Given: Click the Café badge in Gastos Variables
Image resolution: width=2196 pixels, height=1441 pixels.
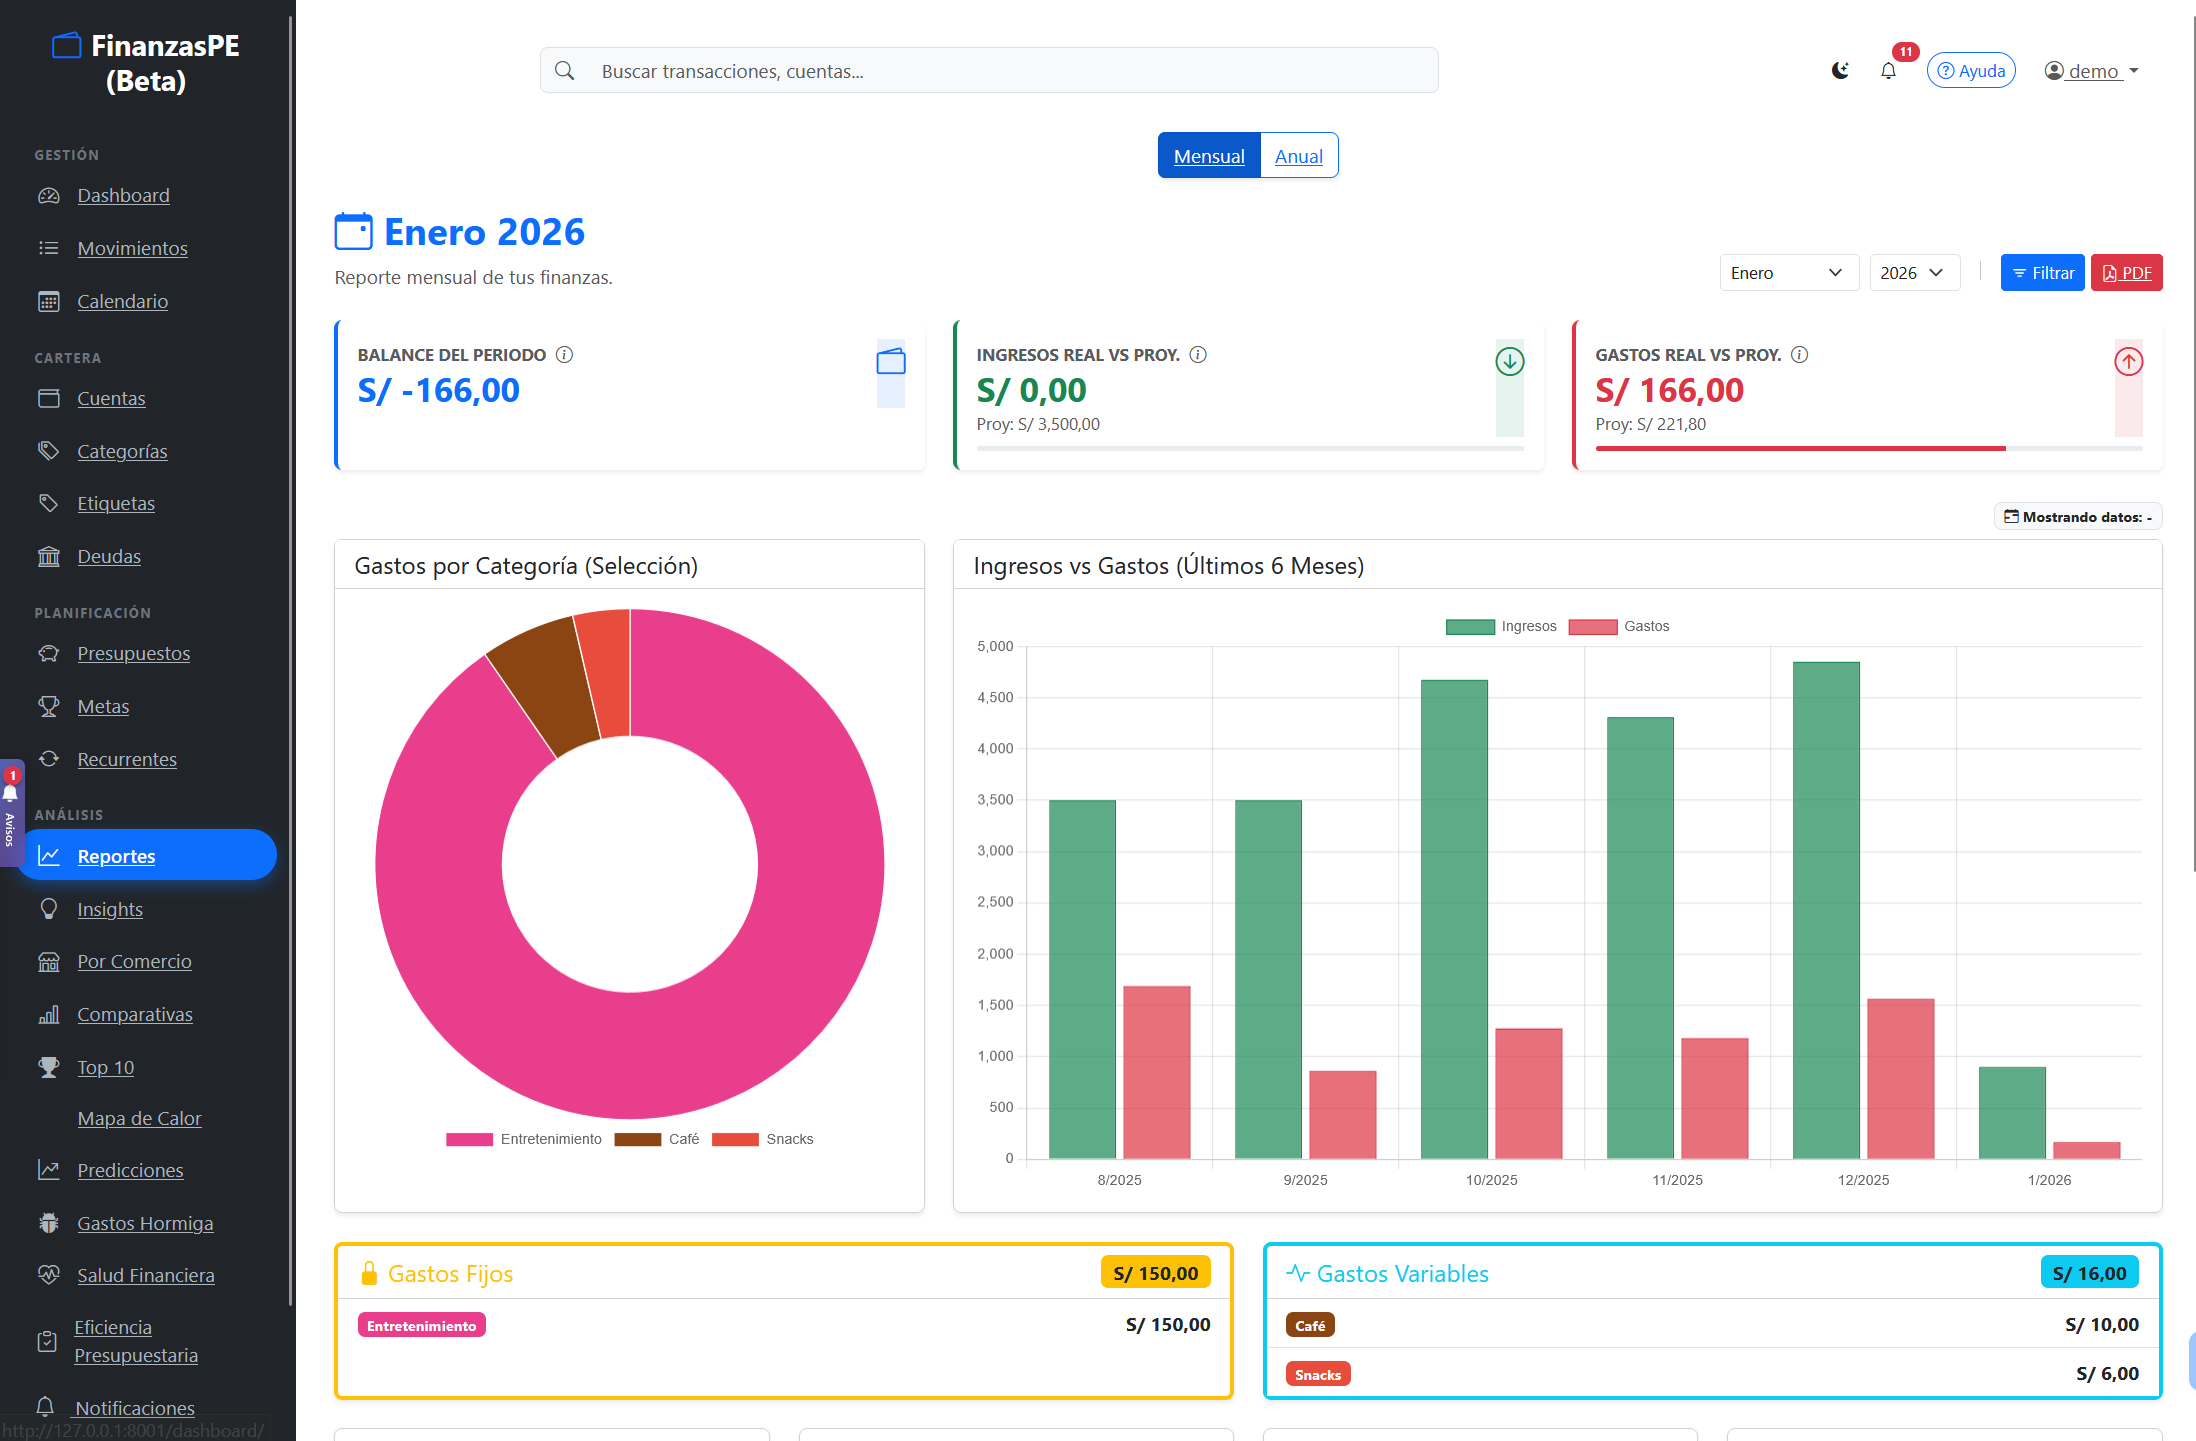Looking at the screenshot, I should pyautogui.click(x=1310, y=1325).
